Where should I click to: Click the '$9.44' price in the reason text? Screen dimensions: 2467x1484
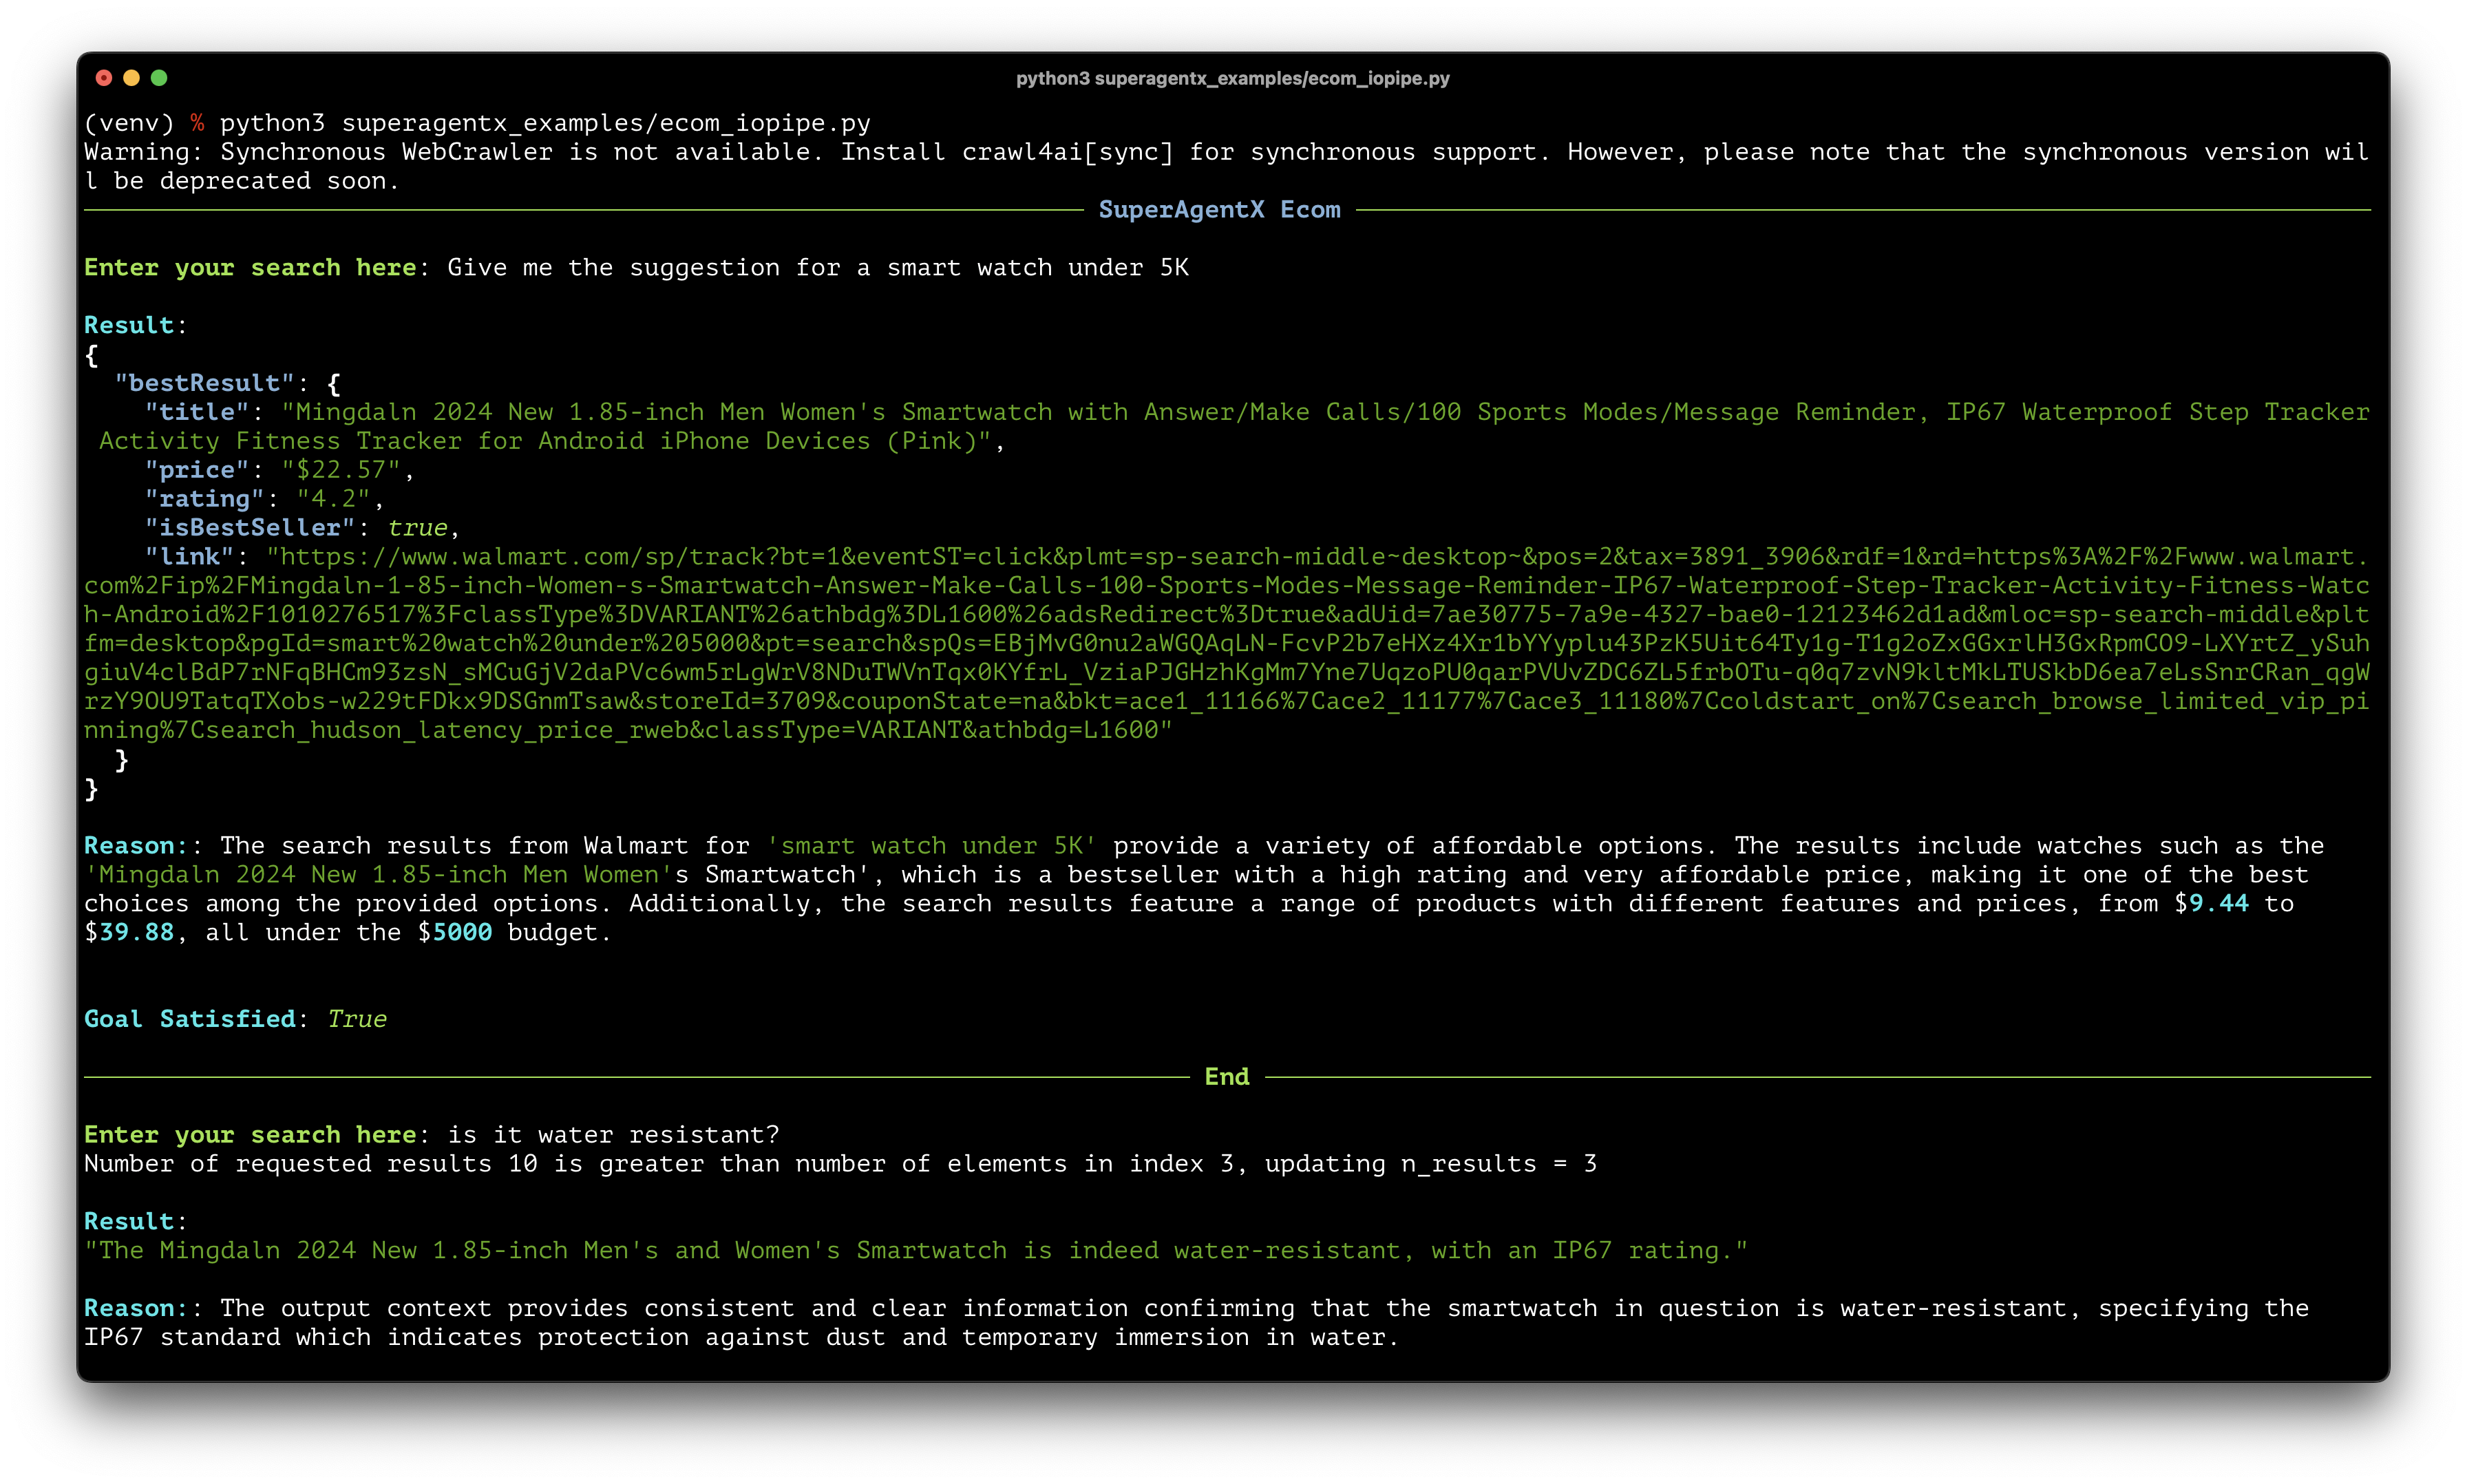[x=2211, y=904]
